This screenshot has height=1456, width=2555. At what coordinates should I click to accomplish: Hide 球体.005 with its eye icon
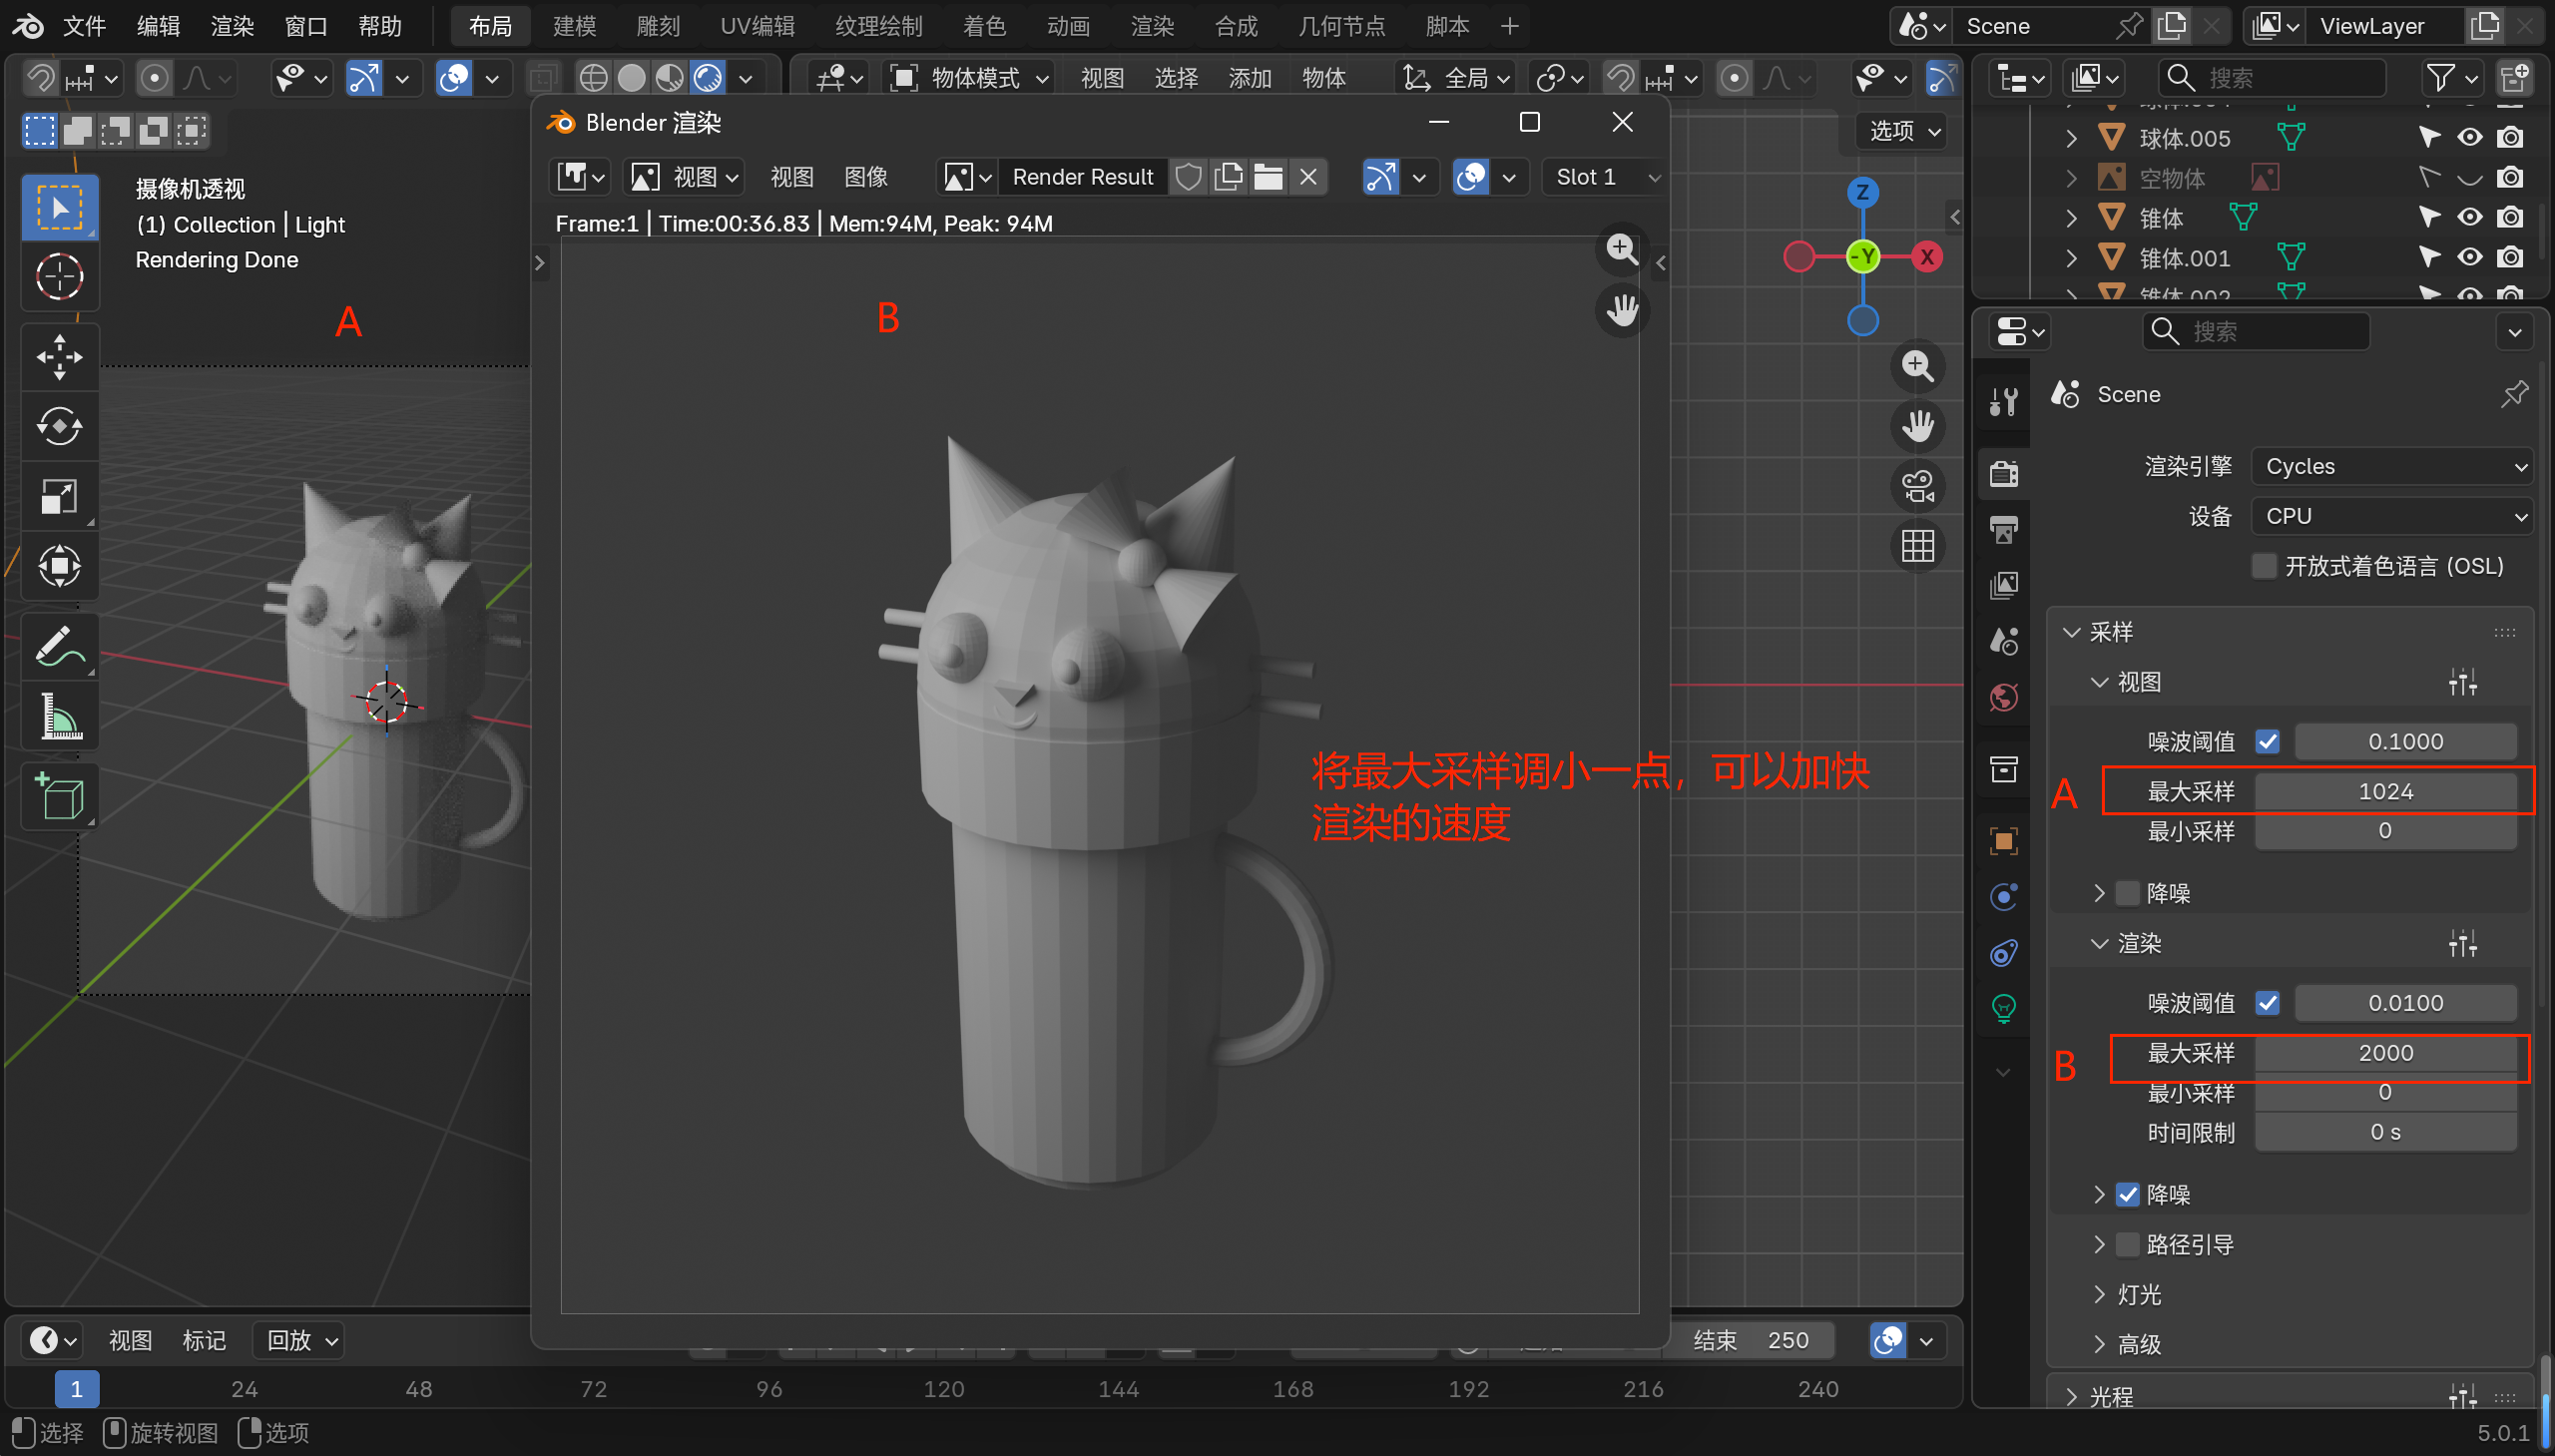pyautogui.click(x=2469, y=137)
